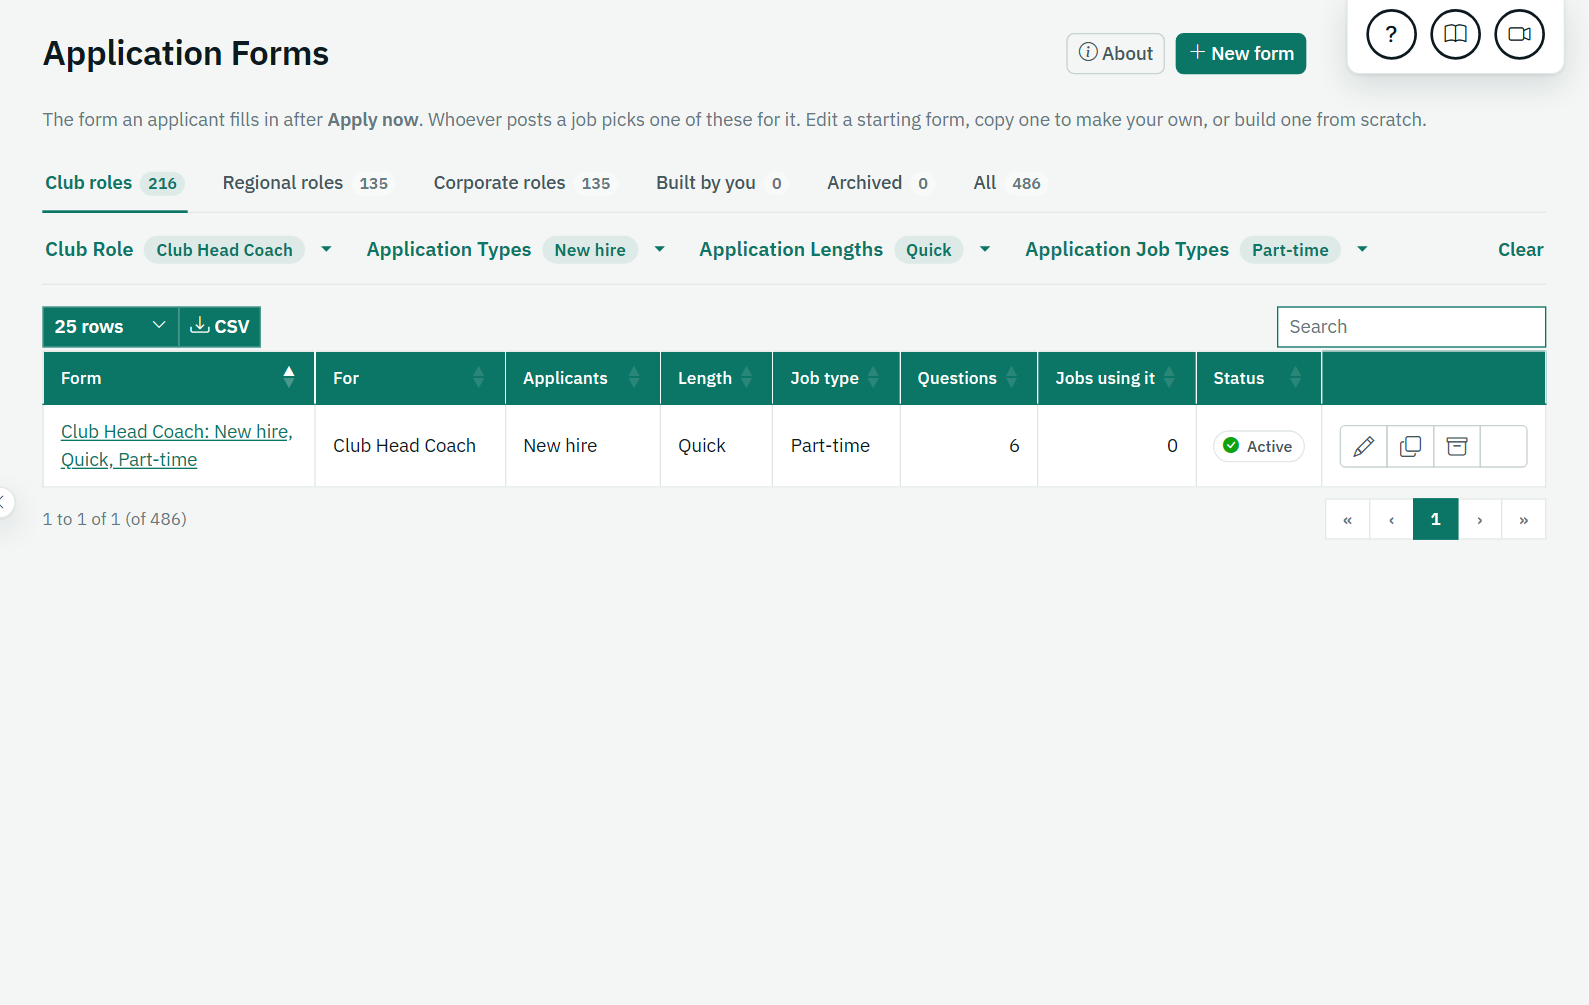Open the video tutorial camera icon
This screenshot has width=1589, height=1005.
pos(1519,35)
